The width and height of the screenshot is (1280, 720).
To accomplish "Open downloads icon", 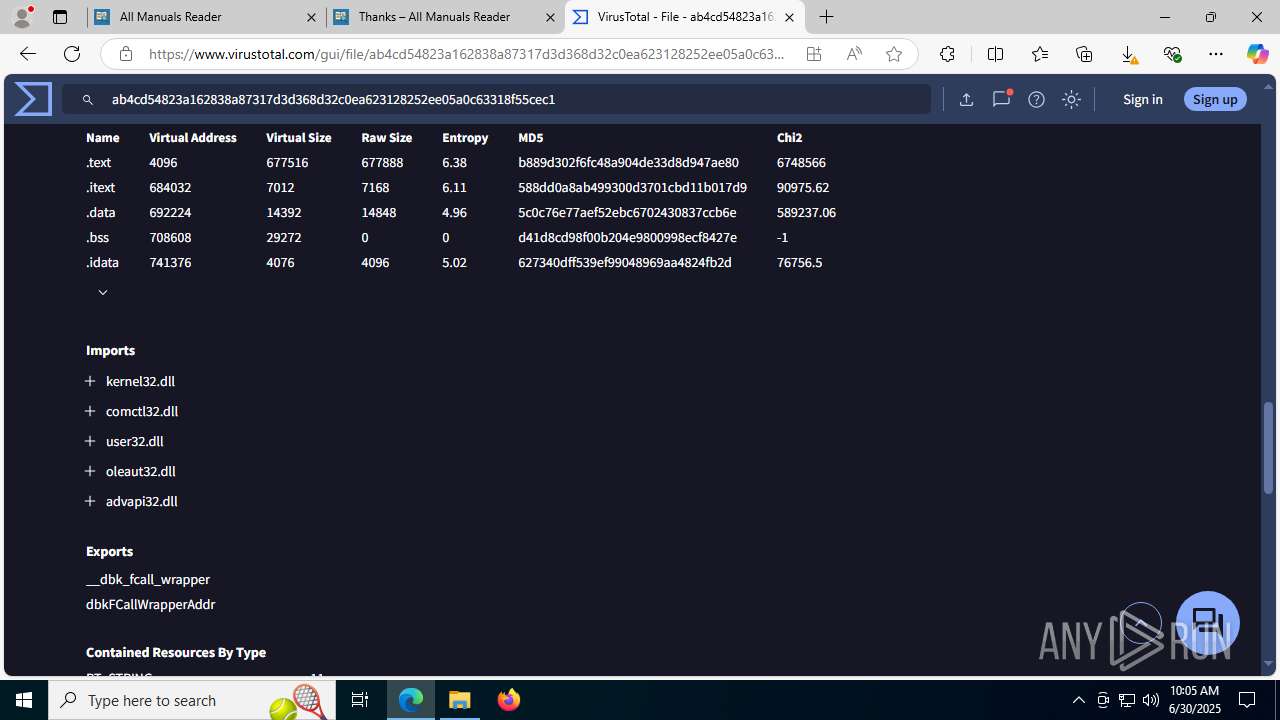I will (x=1128, y=54).
